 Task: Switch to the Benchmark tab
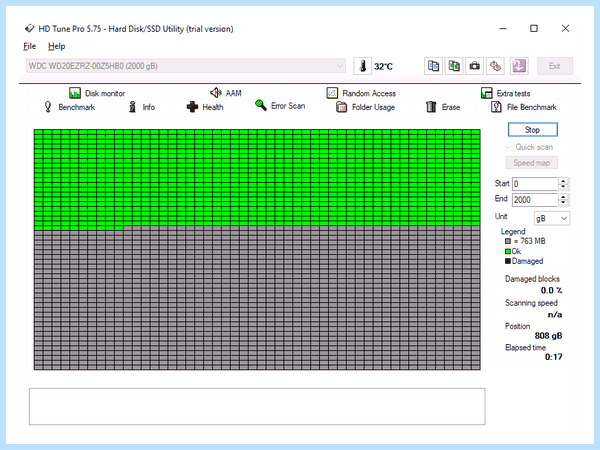70,107
